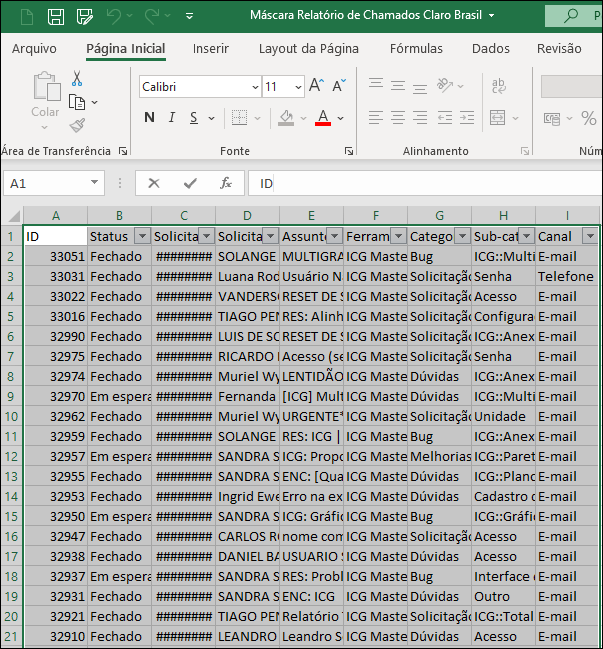
Task: Apply red font color
Action: coord(323,118)
